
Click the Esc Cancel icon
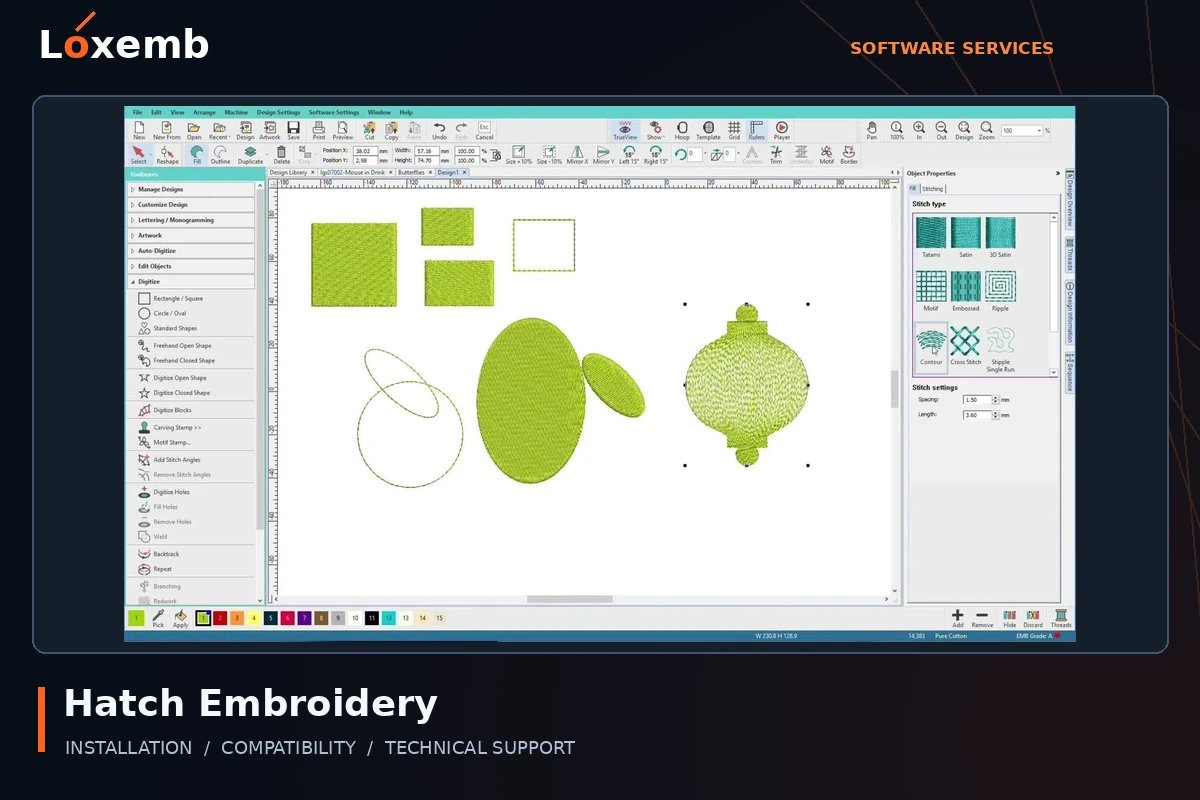pyautogui.click(x=484, y=131)
